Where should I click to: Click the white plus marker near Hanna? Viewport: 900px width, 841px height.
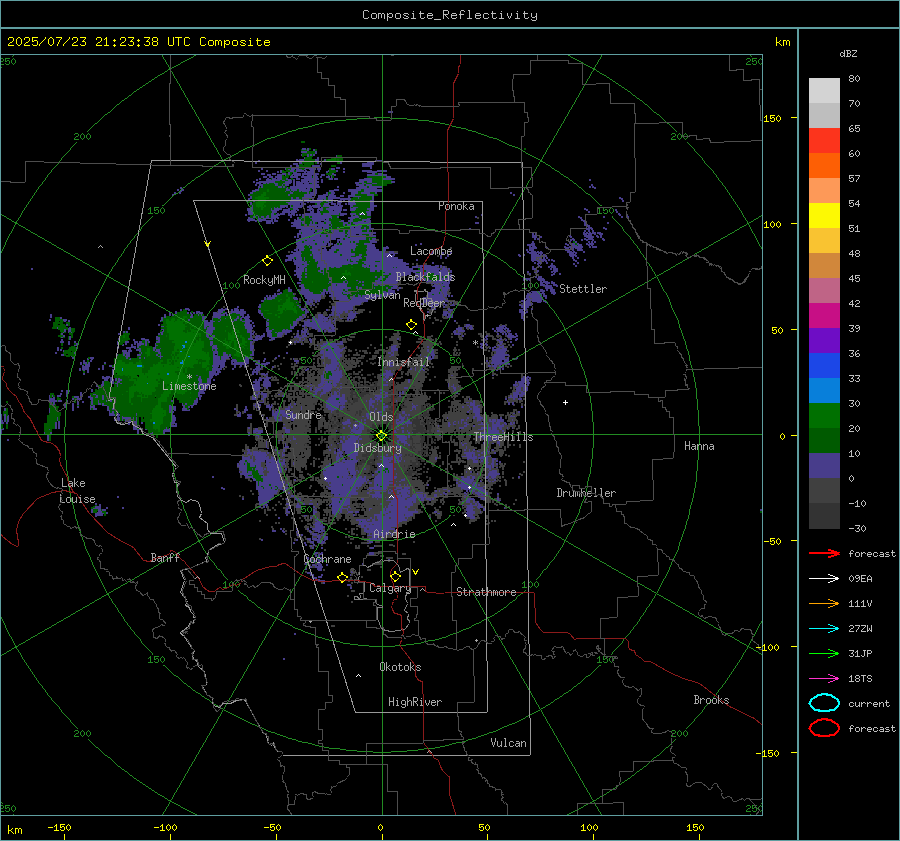click(565, 402)
